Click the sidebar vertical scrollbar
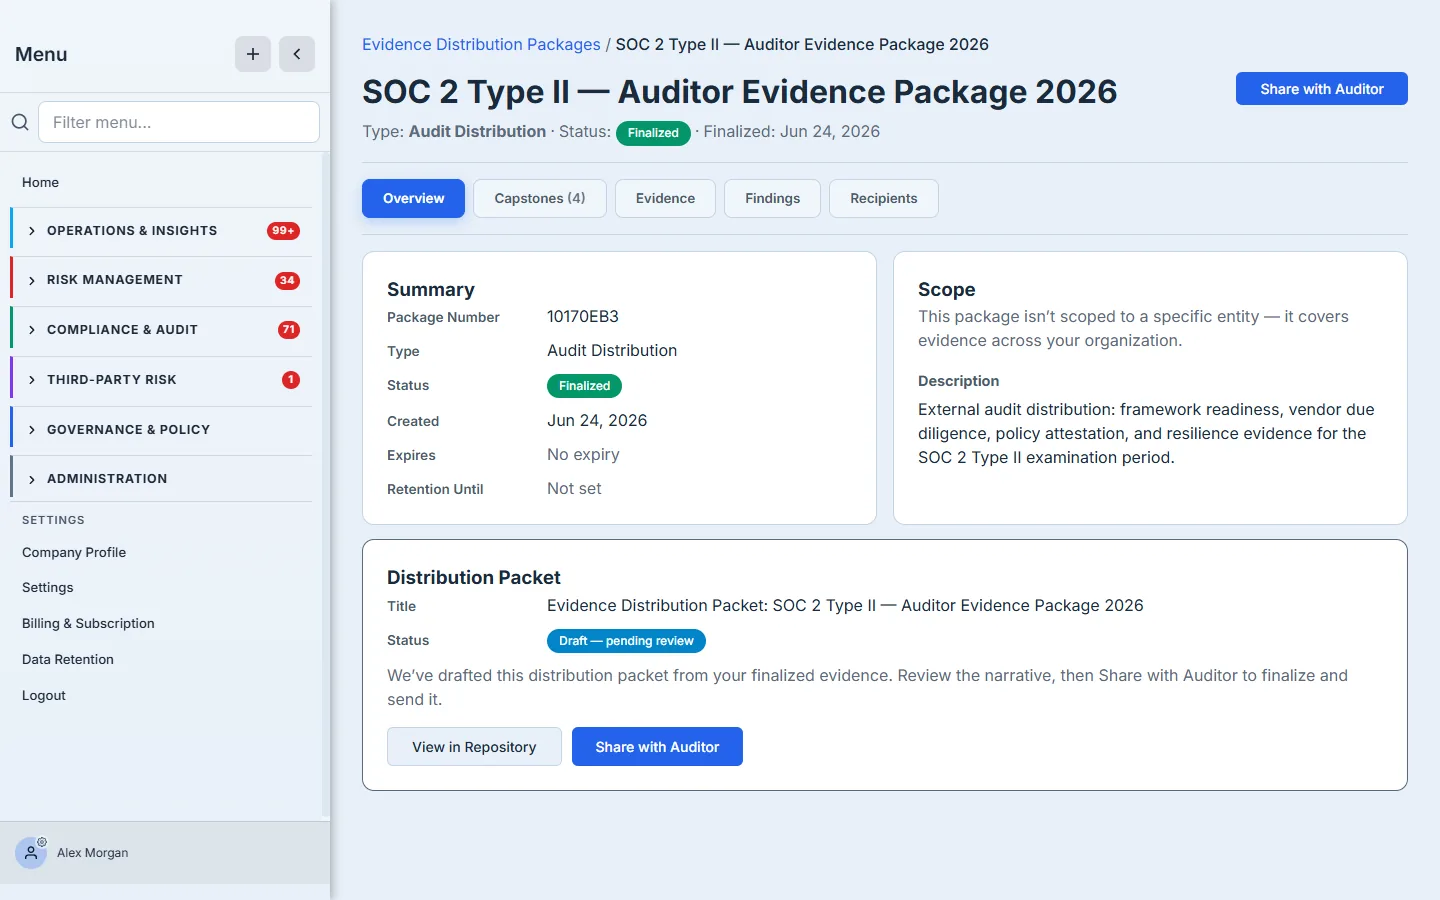The width and height of the screenshot is (1440, 900). 325,485
